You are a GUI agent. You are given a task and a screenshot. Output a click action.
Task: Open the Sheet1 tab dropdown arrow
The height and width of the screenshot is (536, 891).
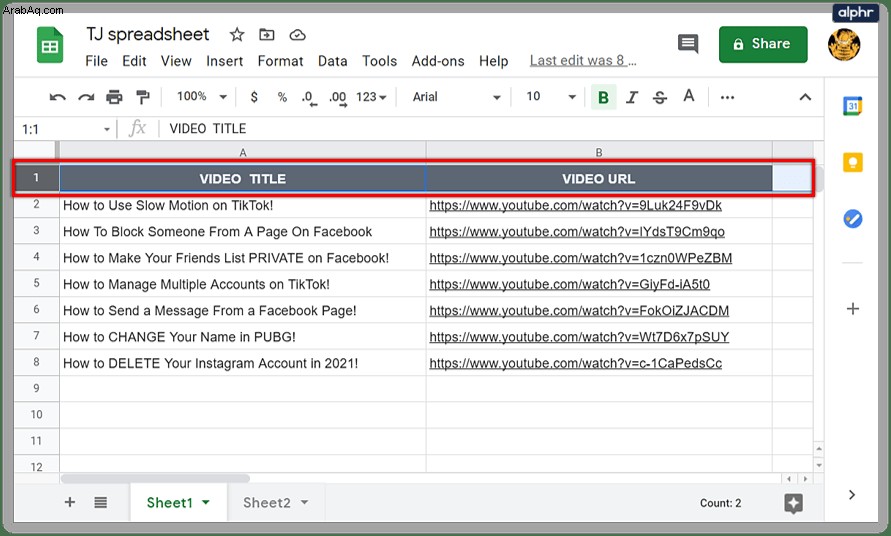[206, 502]
